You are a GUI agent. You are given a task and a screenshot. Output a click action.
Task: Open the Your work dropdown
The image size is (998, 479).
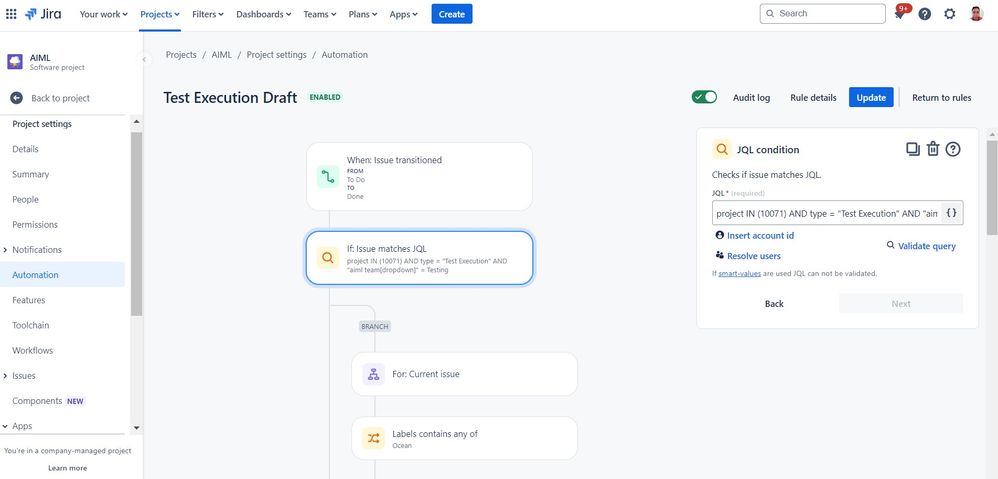pyautogui.click(x=103, y=14)
